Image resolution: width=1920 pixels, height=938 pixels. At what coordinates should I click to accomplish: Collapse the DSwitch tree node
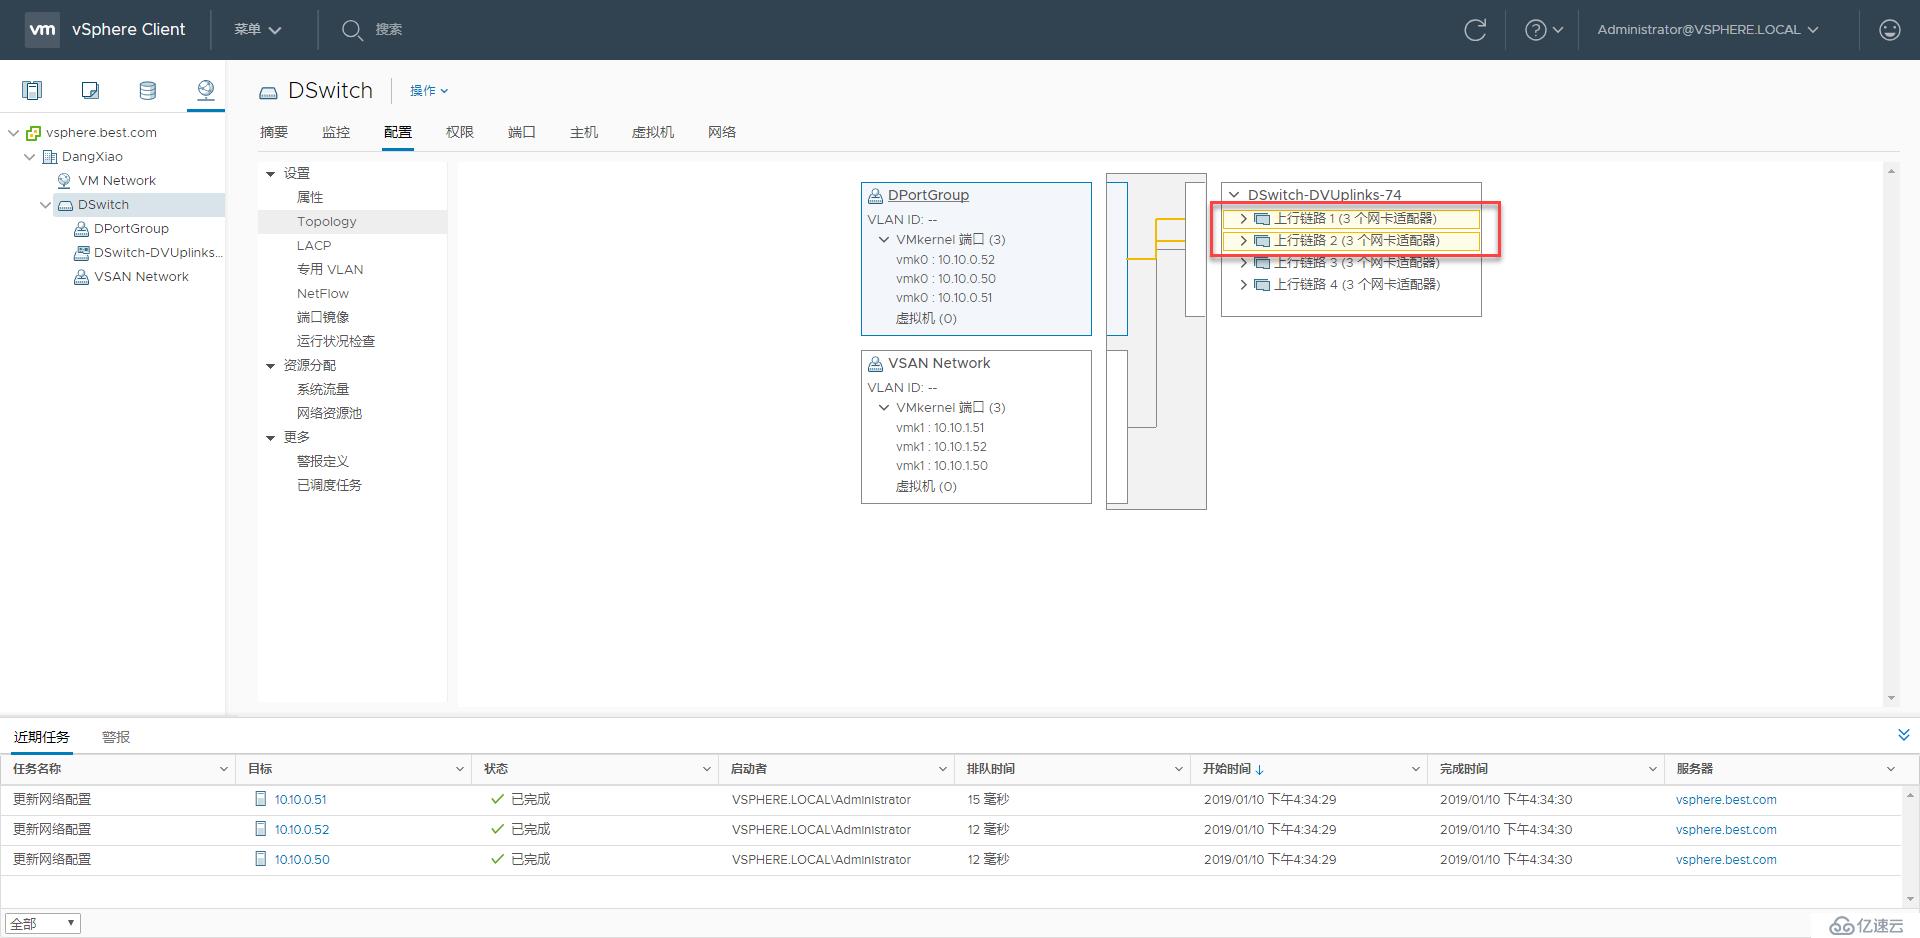pyautogui.click(x=46, y=205)
